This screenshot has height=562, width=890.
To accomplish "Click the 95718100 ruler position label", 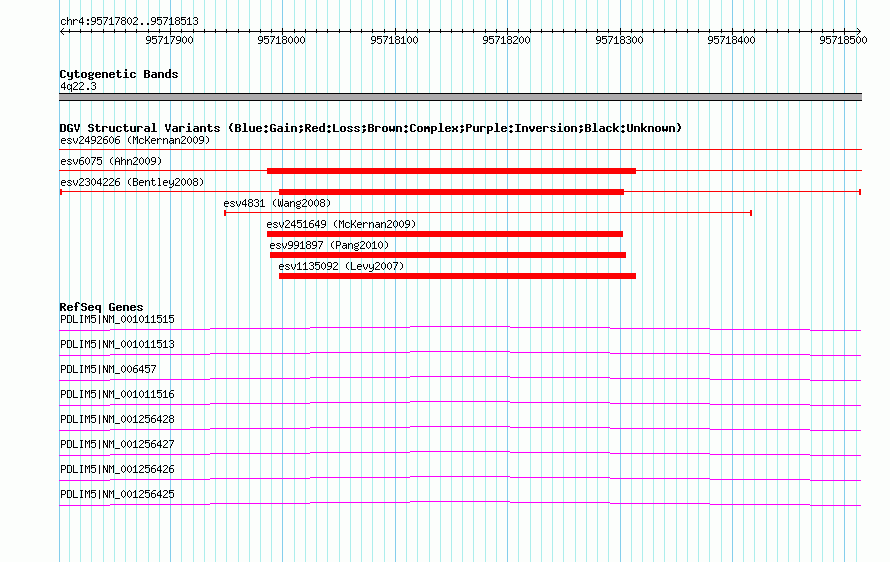I will (x=394, y=40).
